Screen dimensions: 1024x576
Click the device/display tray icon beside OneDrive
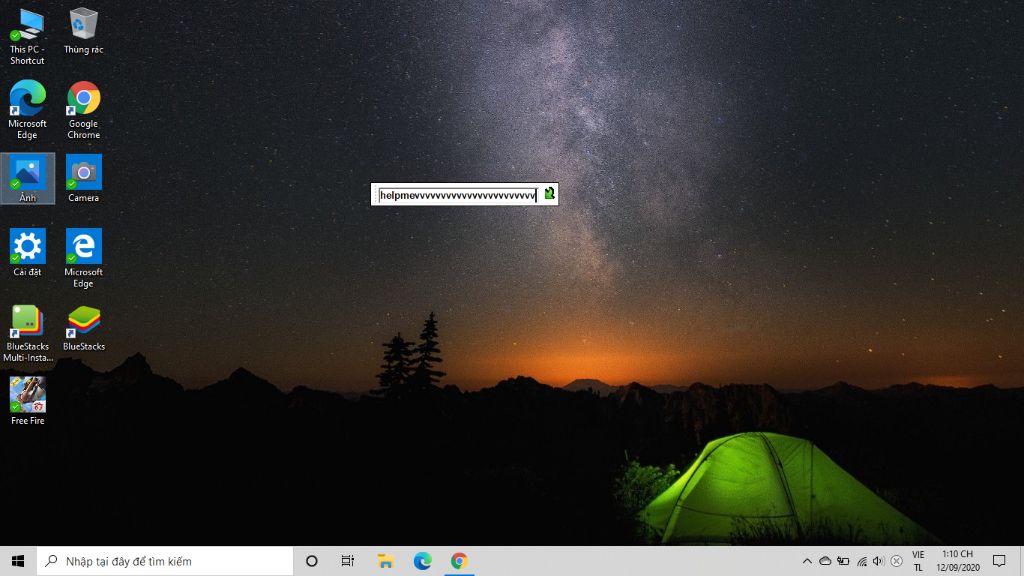(x=843, y=561)
